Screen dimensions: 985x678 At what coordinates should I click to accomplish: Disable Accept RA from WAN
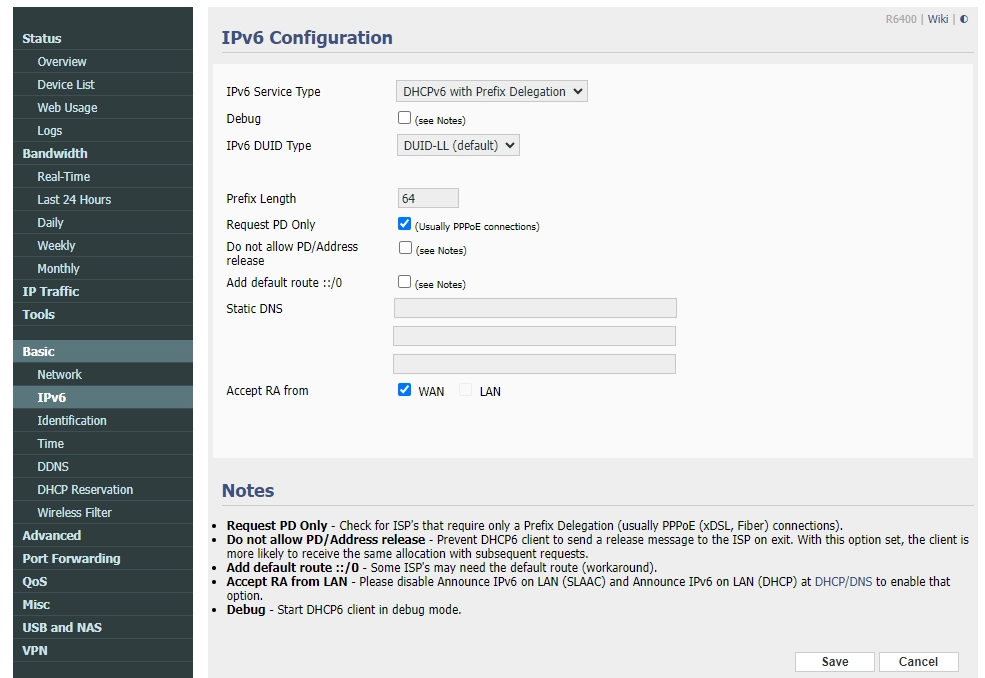[x=404, y=390]
